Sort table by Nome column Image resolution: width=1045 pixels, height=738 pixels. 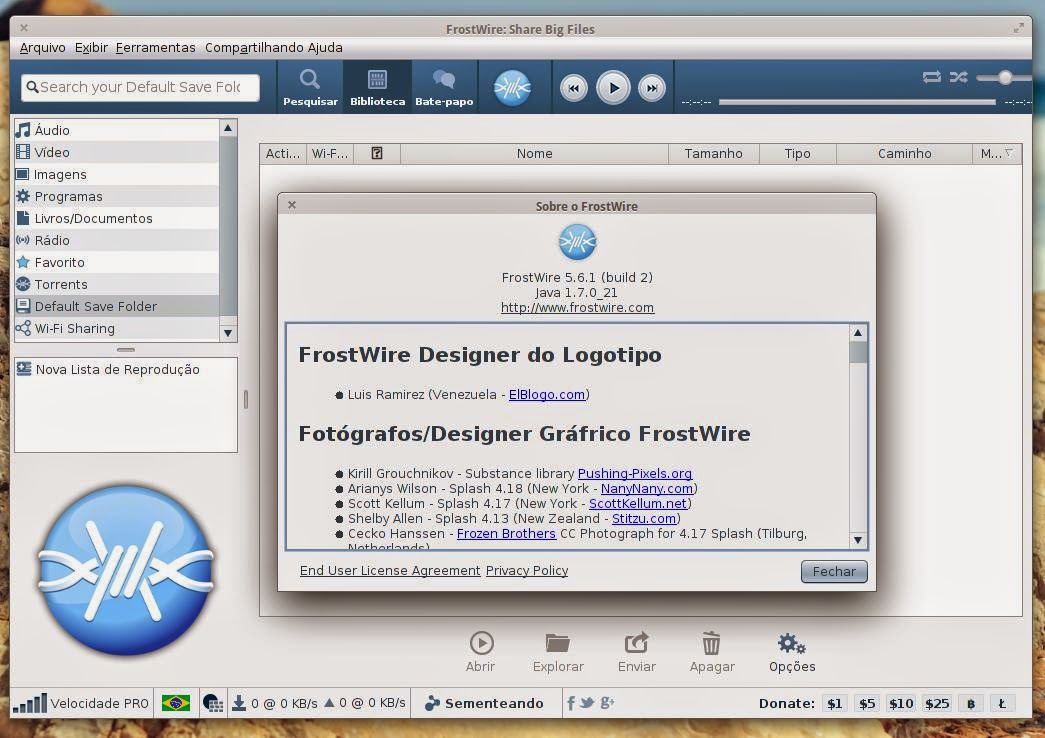pyautogui.click(x=534, y=153)
